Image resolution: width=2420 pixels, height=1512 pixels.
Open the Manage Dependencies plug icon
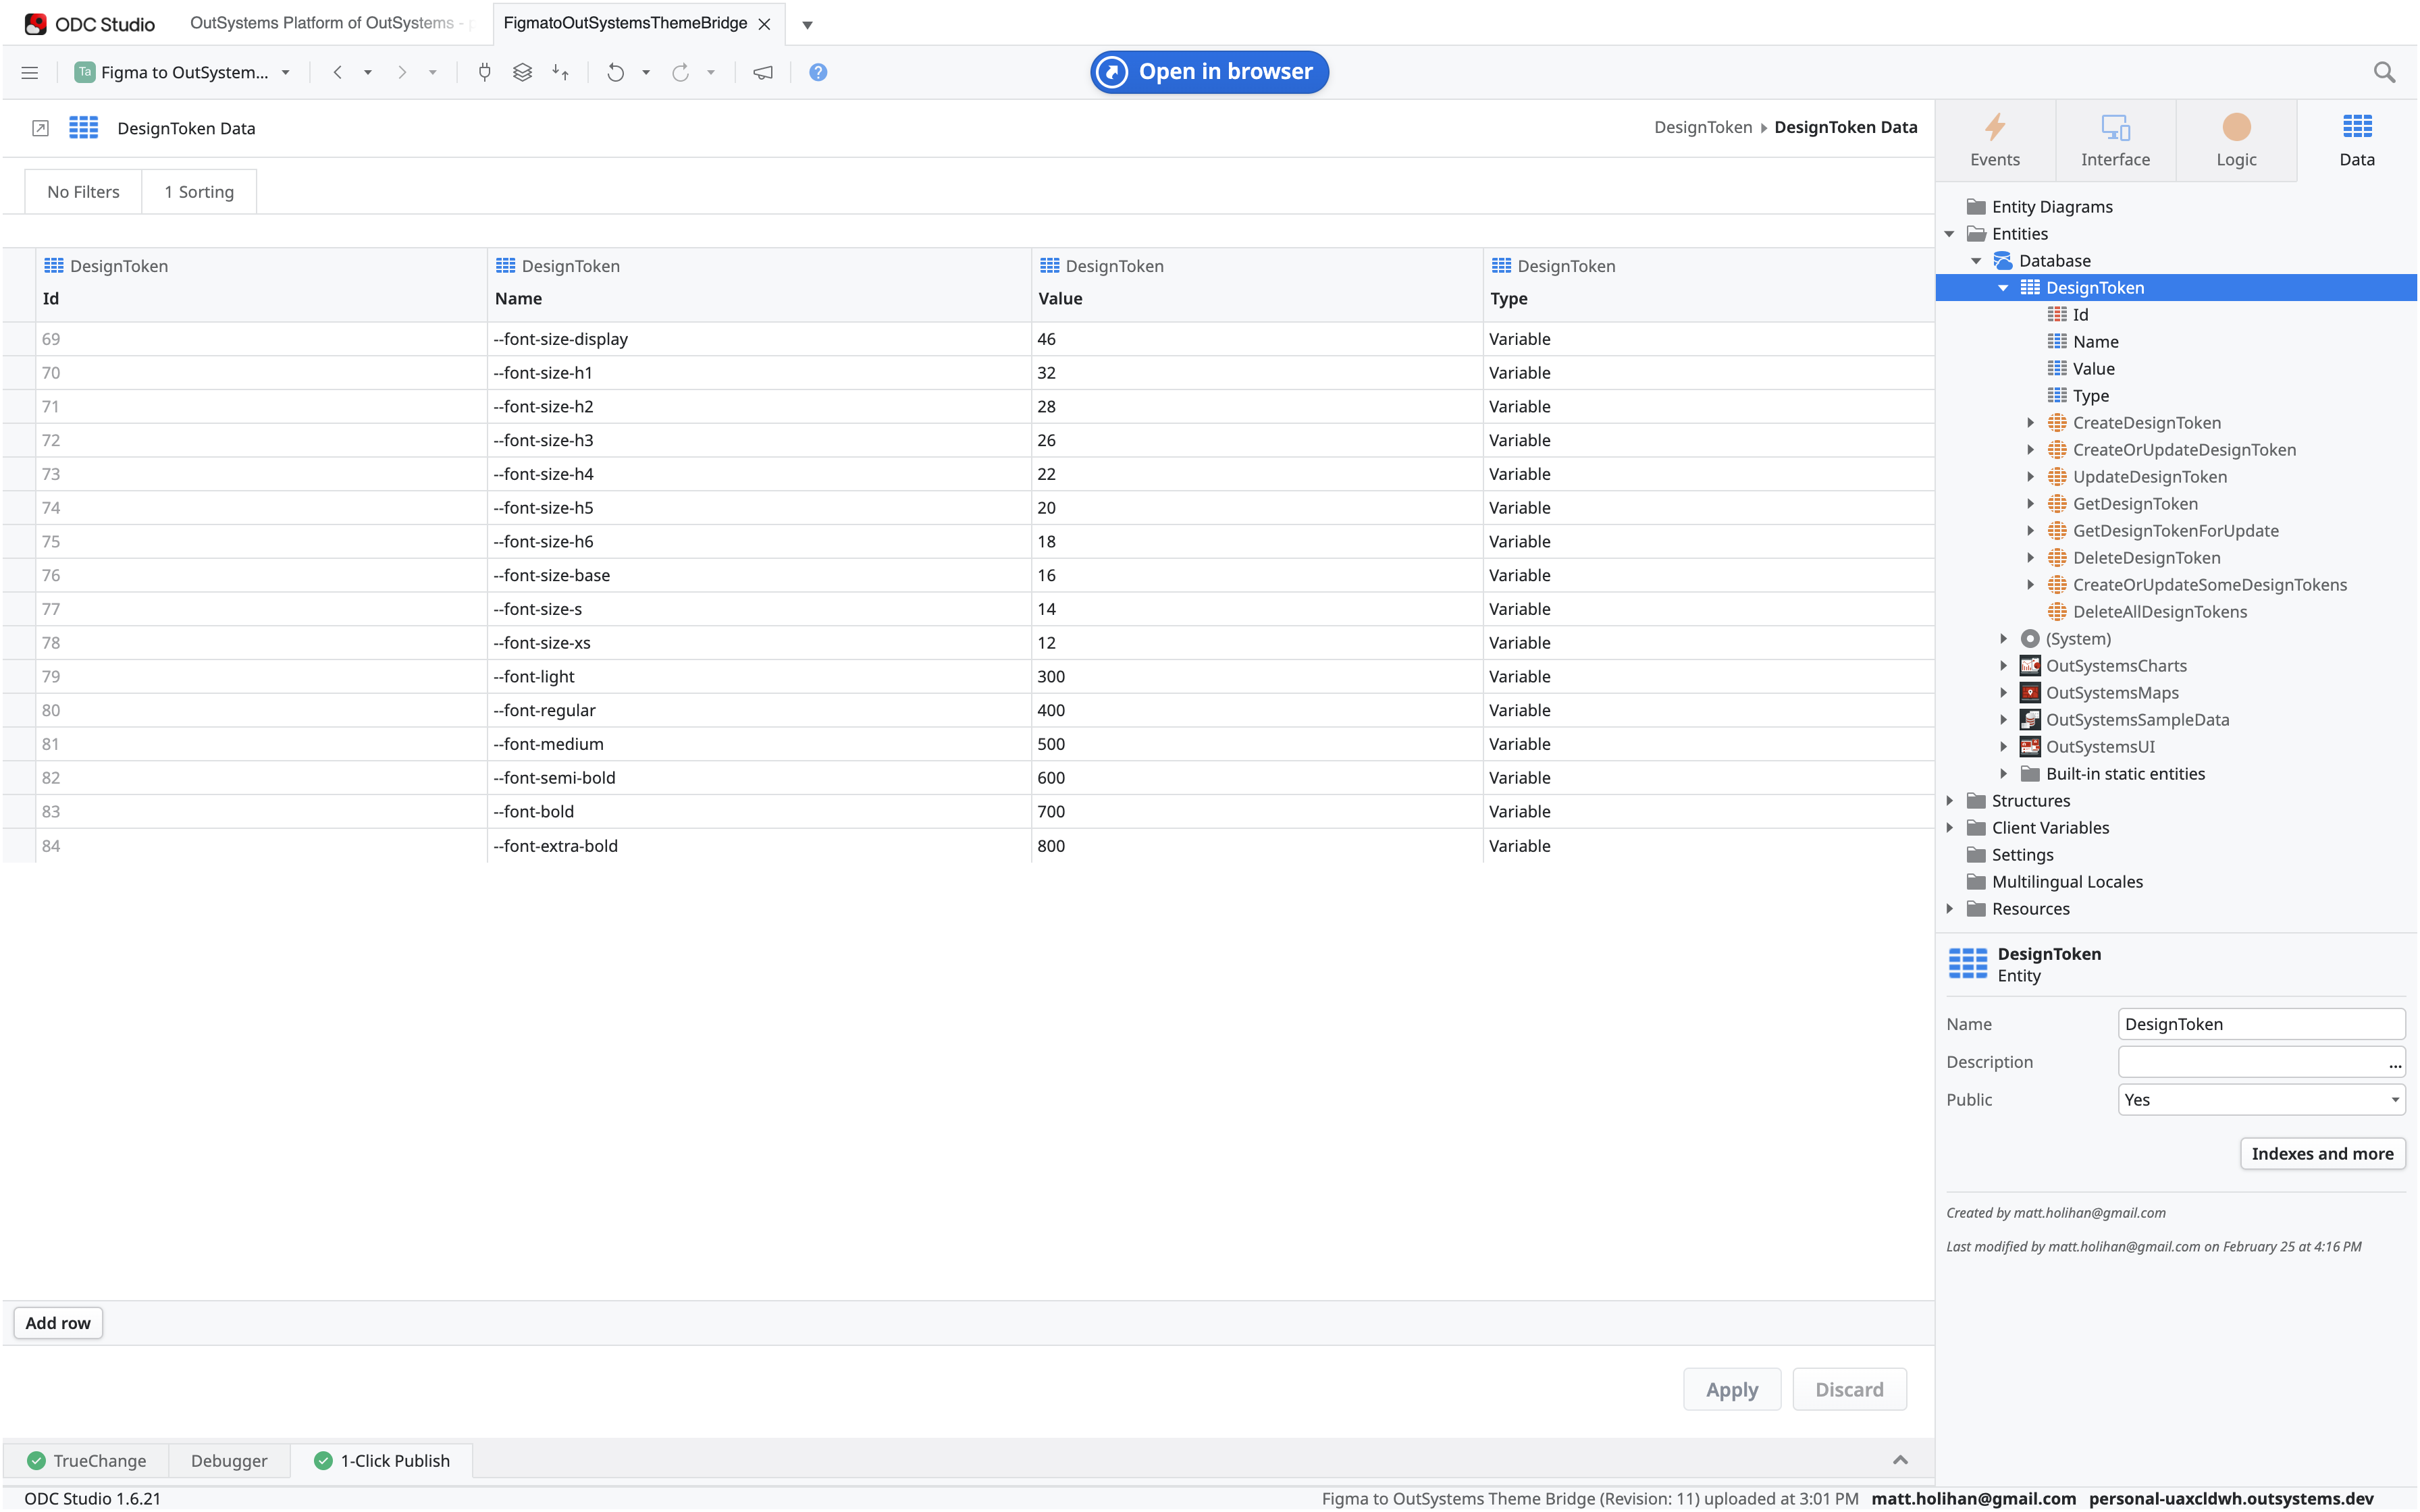pyautogui.click(x=484, y=71)
